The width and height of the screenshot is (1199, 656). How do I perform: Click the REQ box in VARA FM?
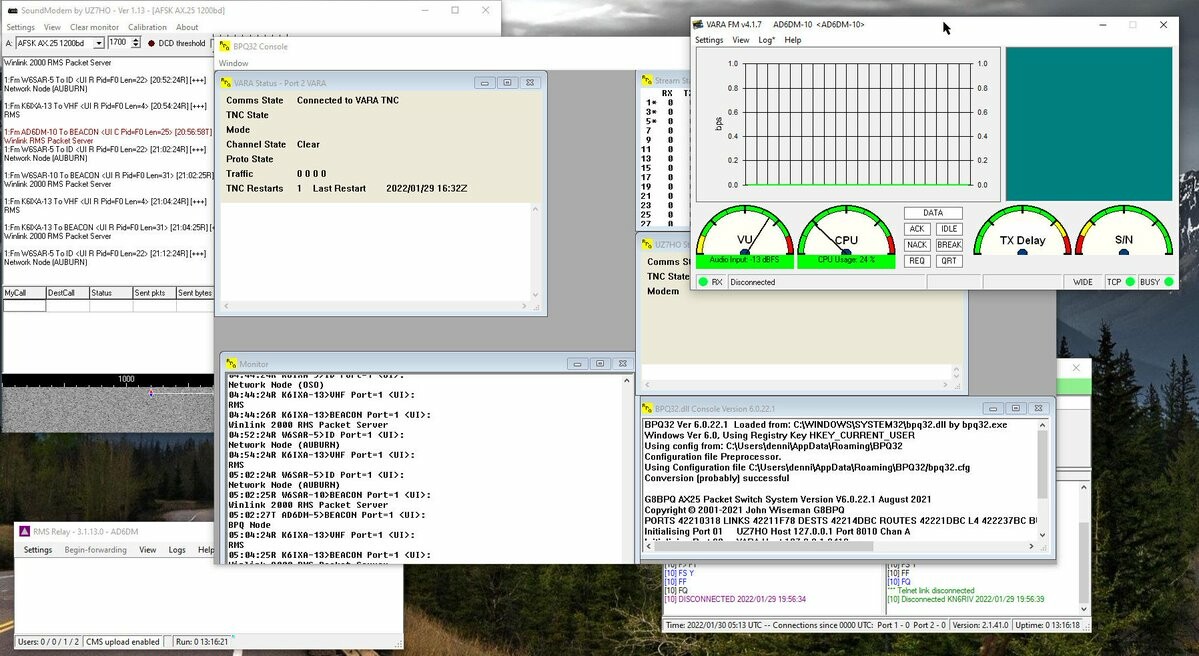[x=917, y=261]
